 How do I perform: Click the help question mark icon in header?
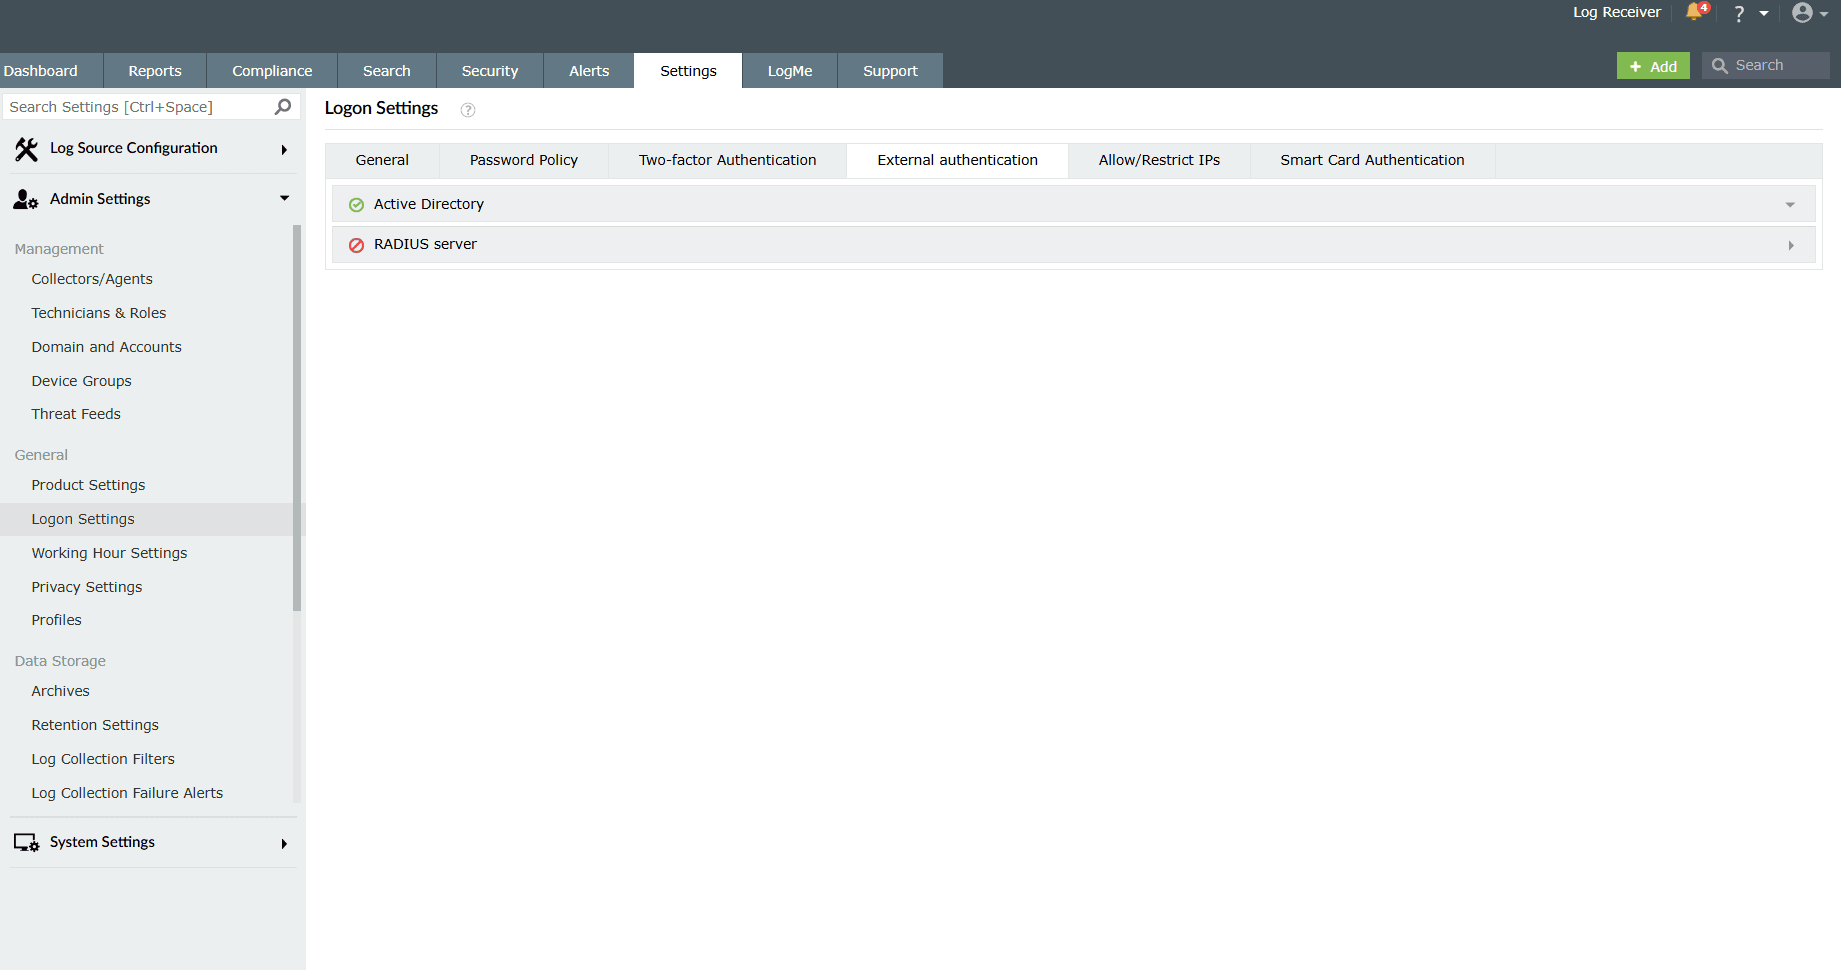pyautogui.click(x=1739, y=13)
